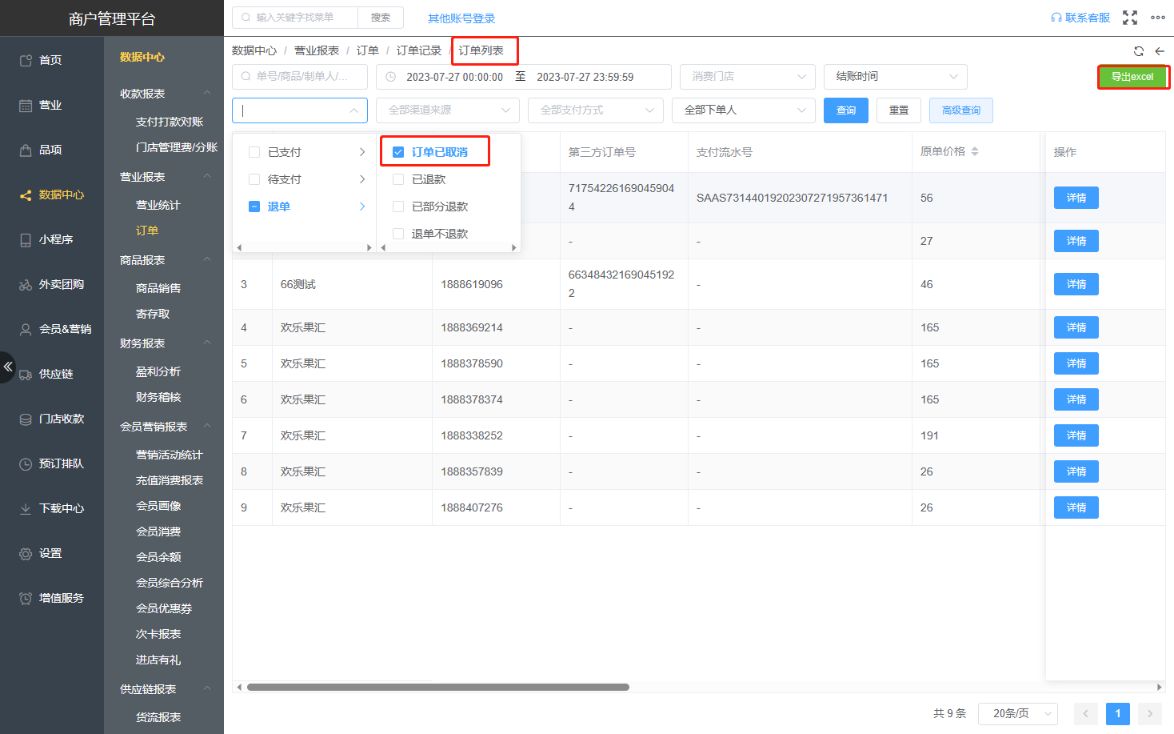Open the 小程序 sidebar icon

[x=25, y=240]
